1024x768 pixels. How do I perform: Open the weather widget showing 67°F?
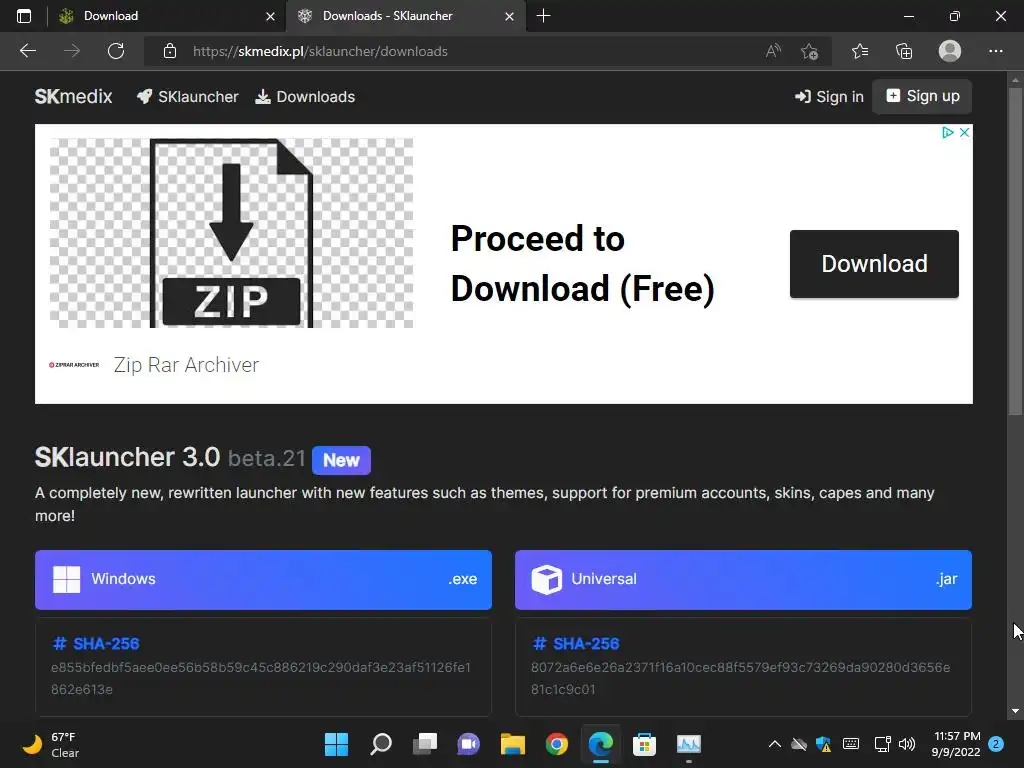click(51, 744)
